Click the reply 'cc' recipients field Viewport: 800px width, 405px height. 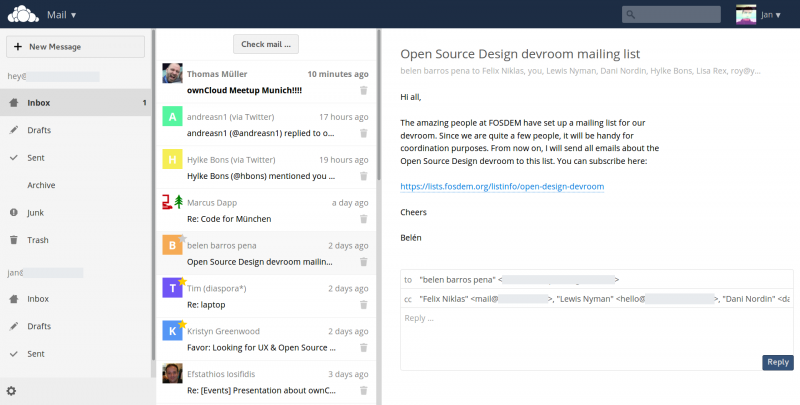click(x=597, y=299)
